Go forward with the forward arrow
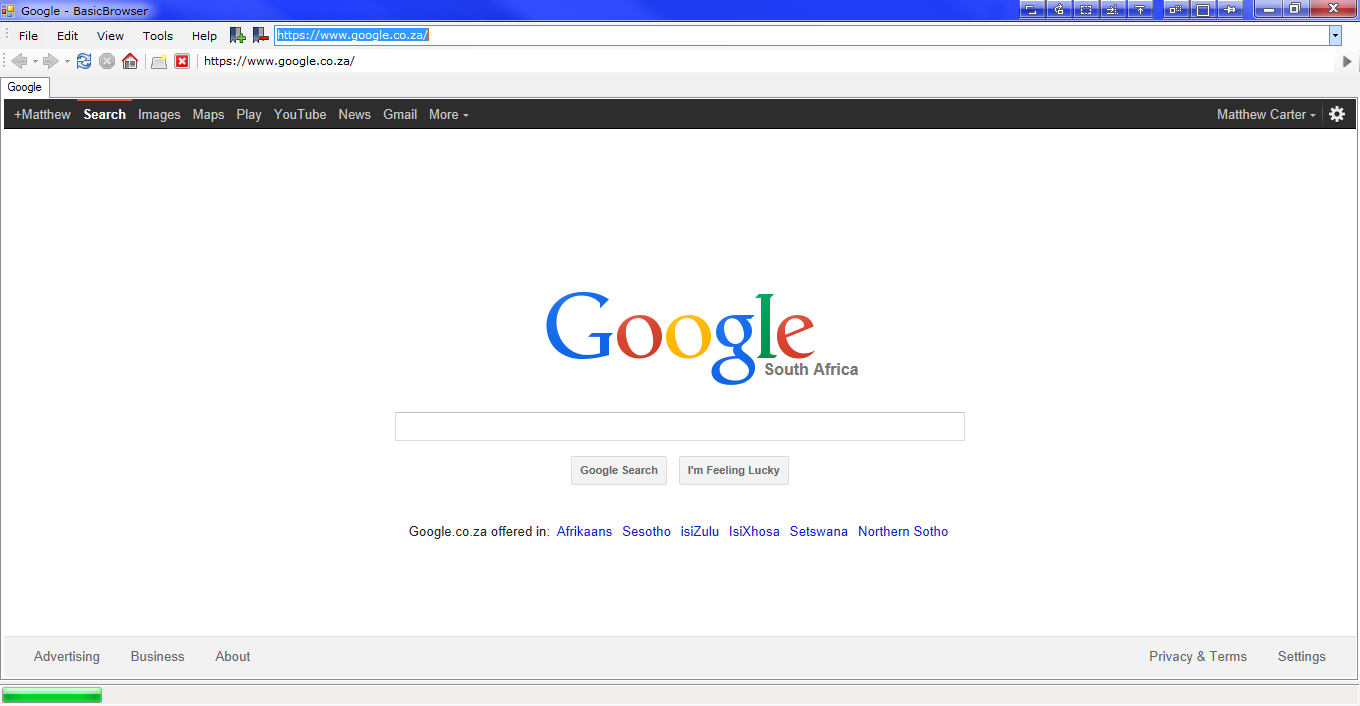This screenshot has width=1360, height=706. (x=52, y=61)
